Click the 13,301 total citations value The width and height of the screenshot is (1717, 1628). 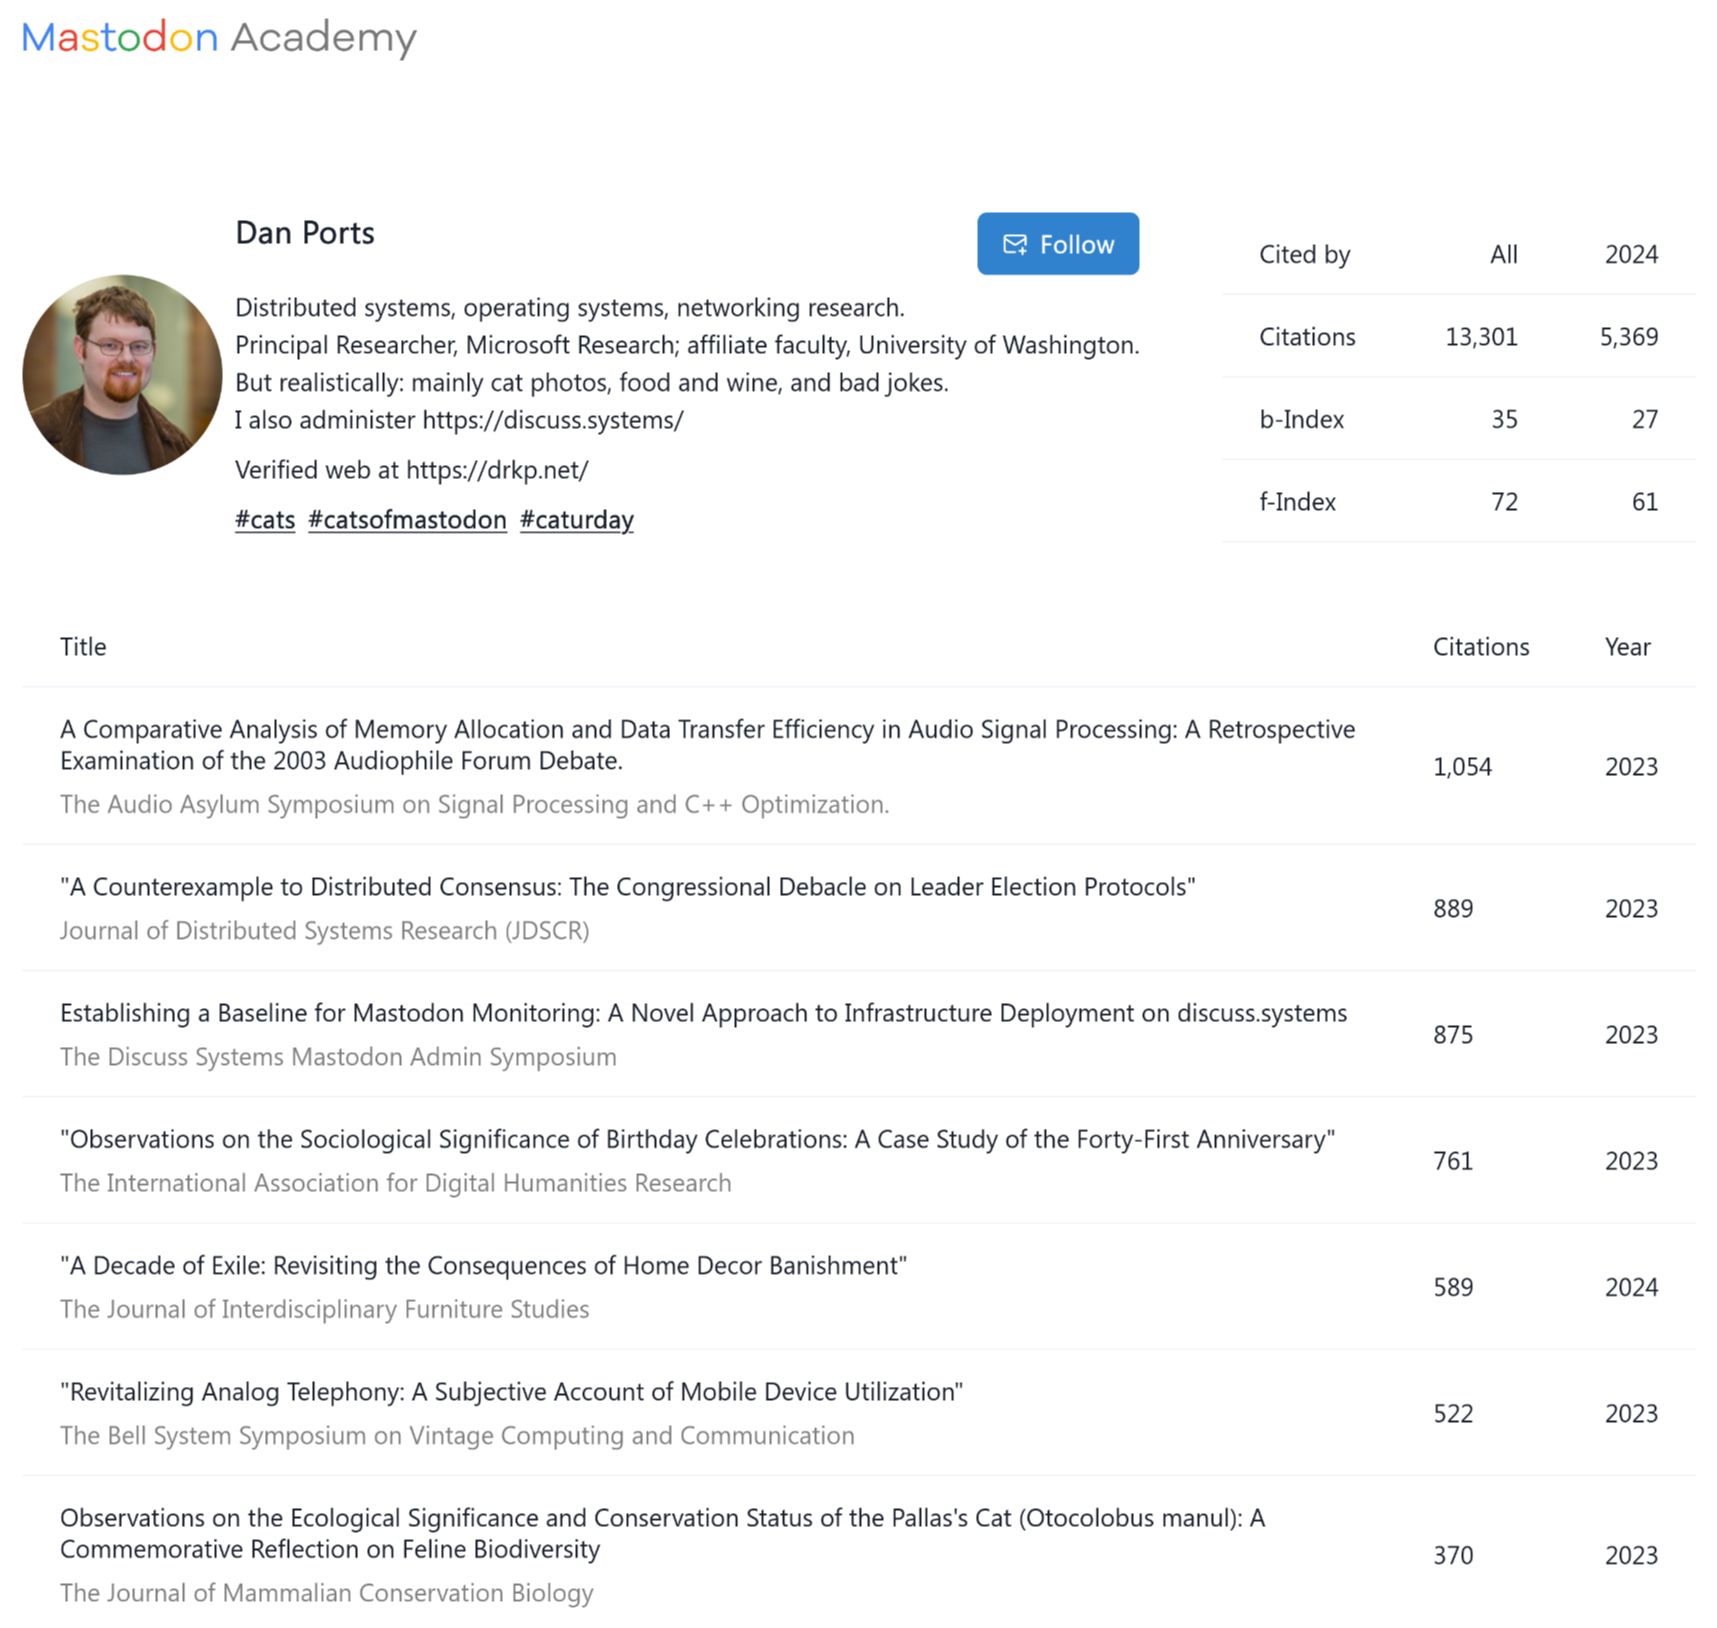click(x=1481, y=337)
